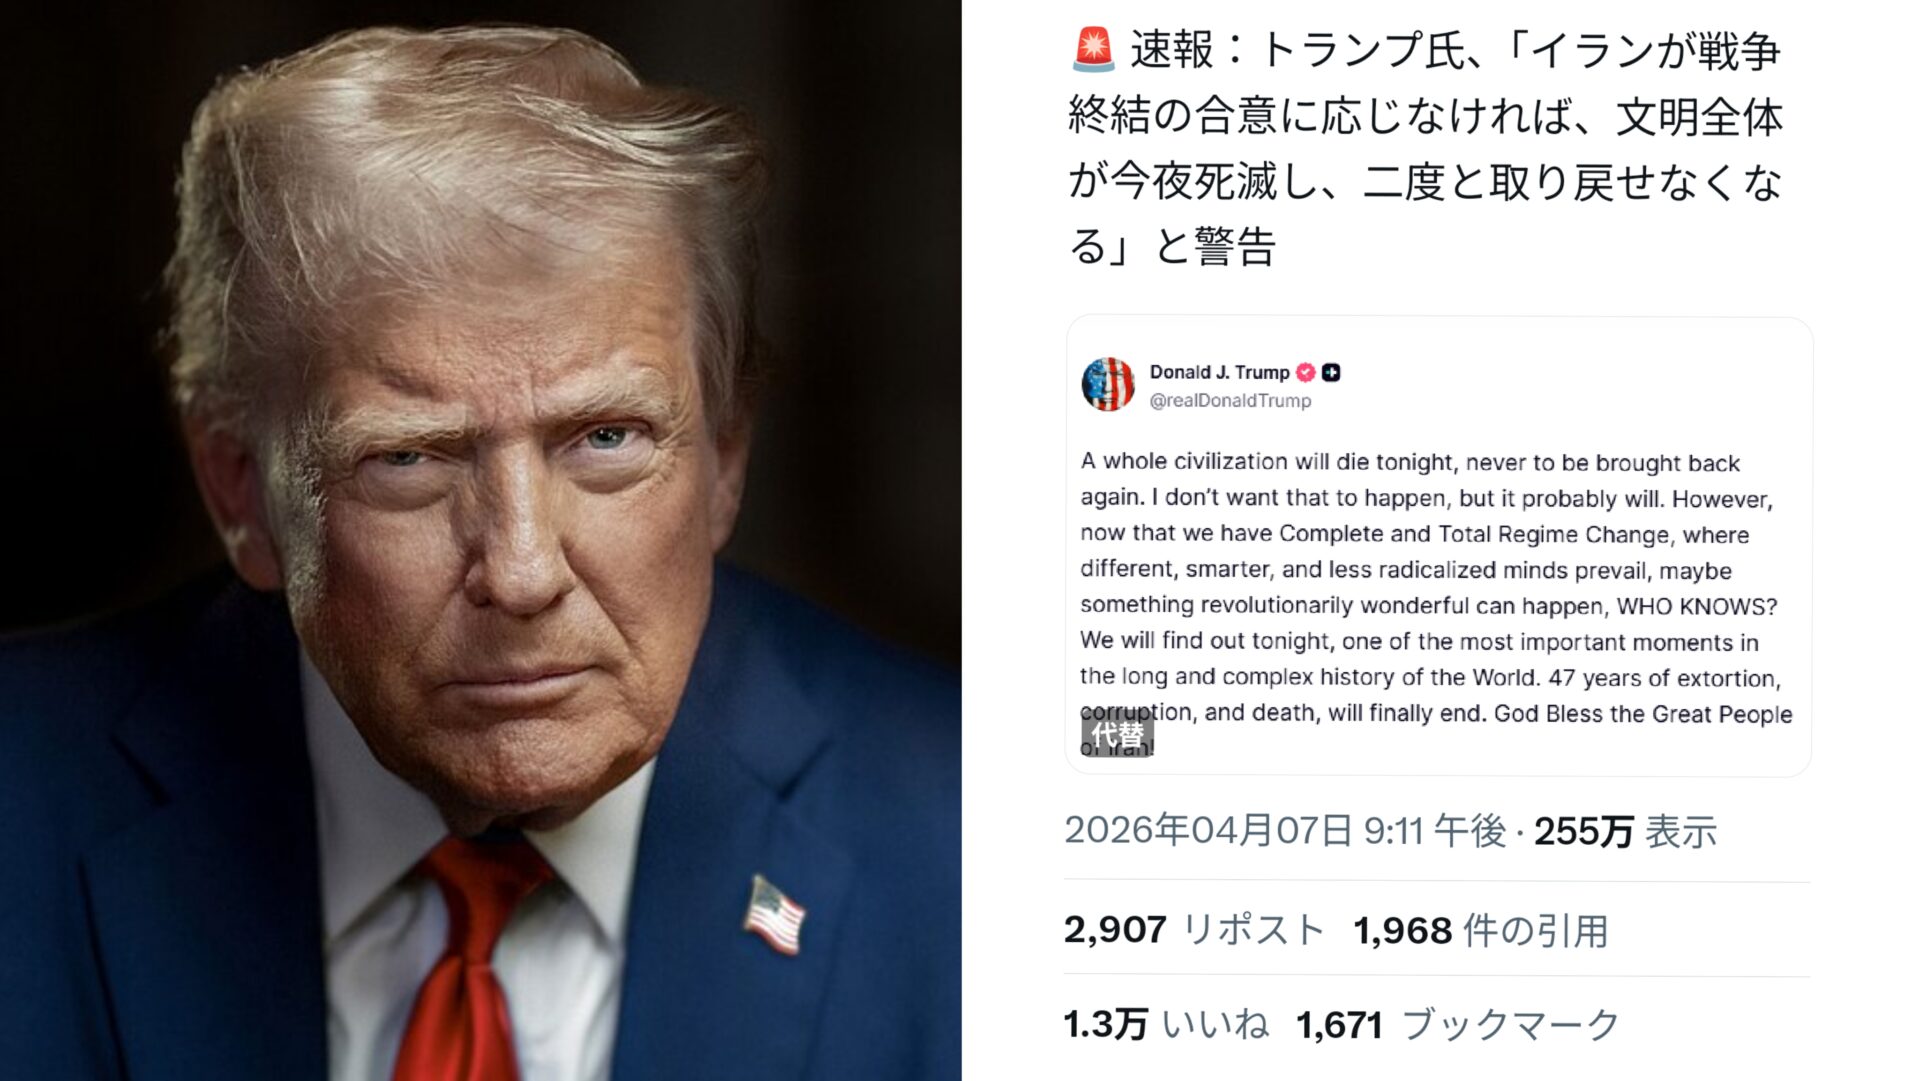The height and width of the screenshot is (1081, 1920).
Task: Show the 2,907 リポスト list
Action: tap(1194, 930)
